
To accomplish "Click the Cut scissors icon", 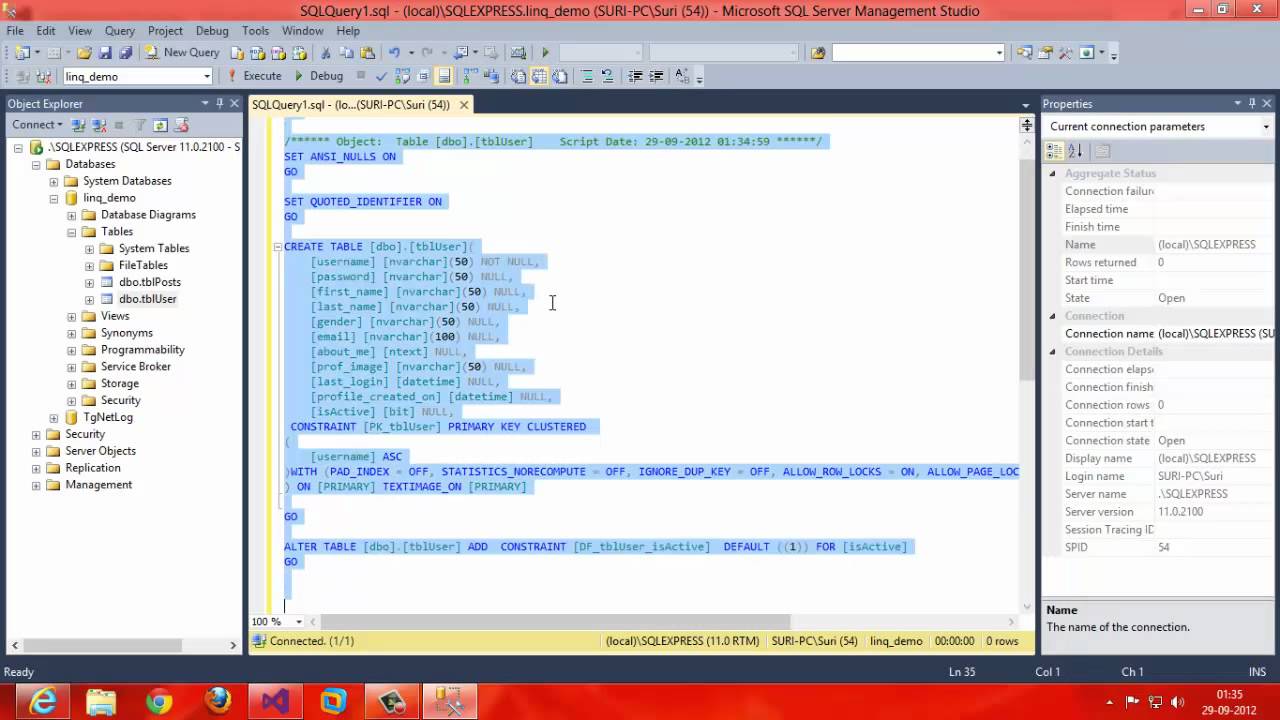I will click(x=326, y=52).
